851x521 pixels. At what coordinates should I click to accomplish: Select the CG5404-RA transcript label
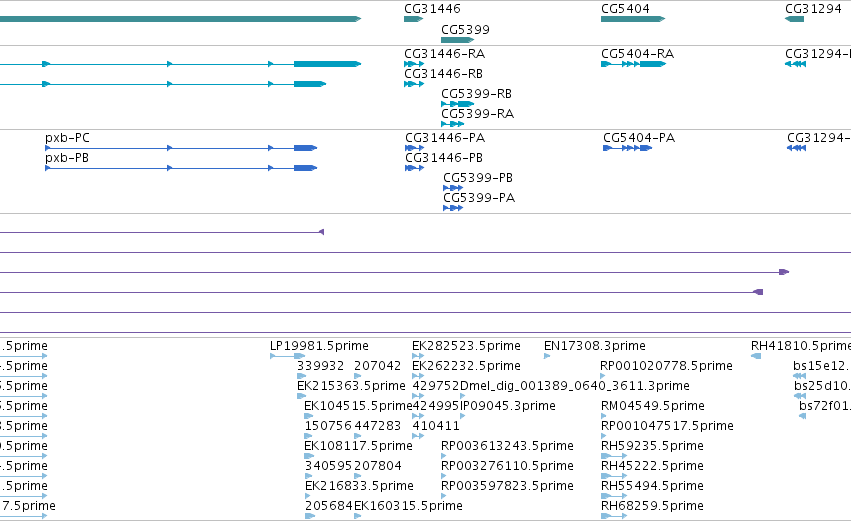638,54
